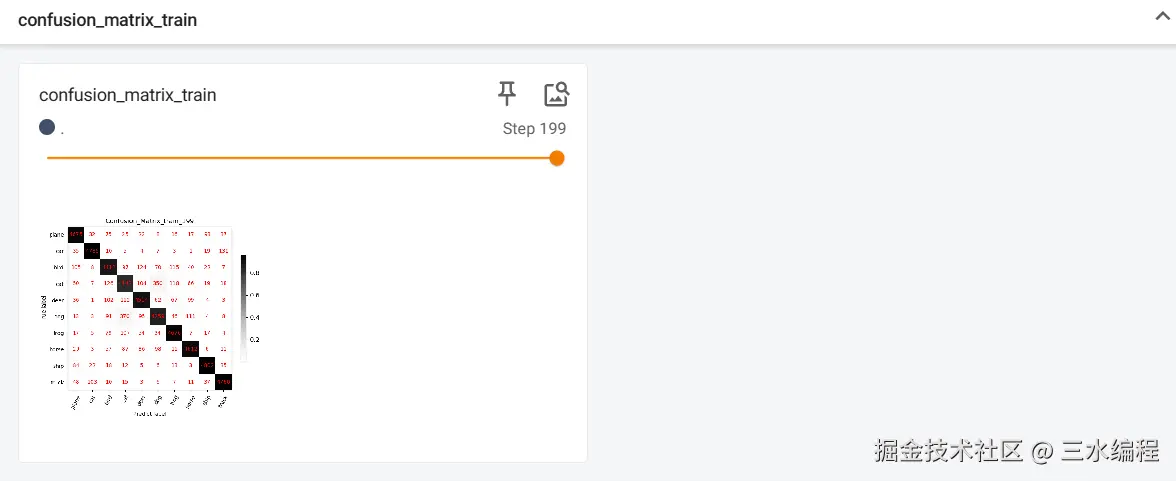Screen dimensions: 1176x481
Task: Click the Step 199 label
Action: click(534, 129)
